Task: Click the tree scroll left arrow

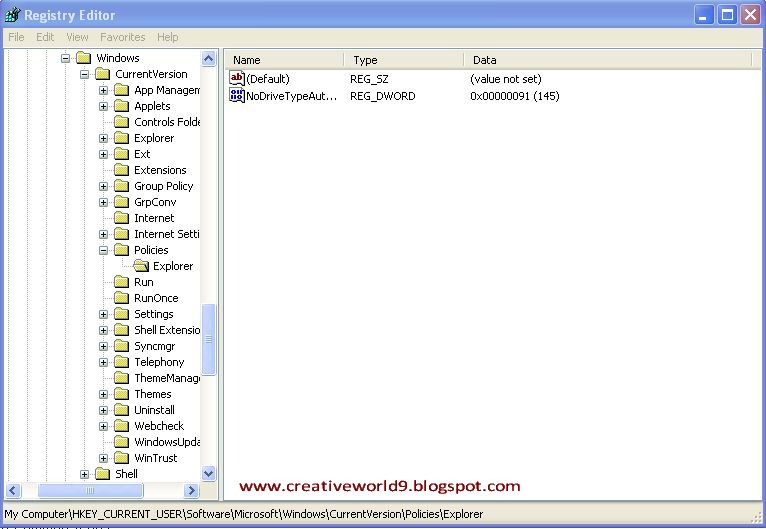Action: point(13,490)
